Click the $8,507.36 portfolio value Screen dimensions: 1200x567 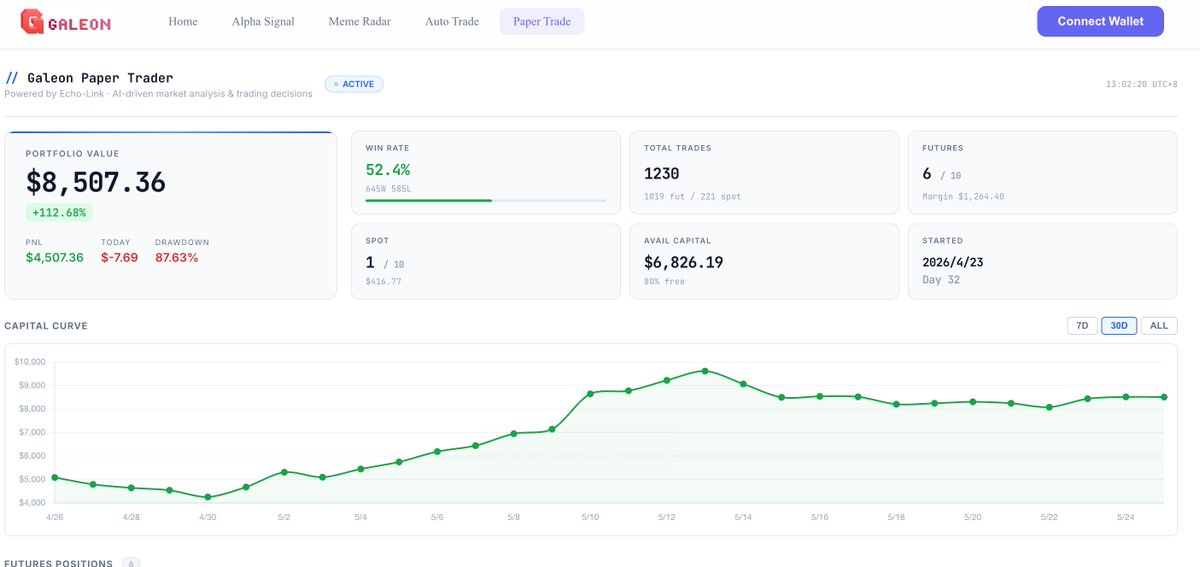point(96,182)
